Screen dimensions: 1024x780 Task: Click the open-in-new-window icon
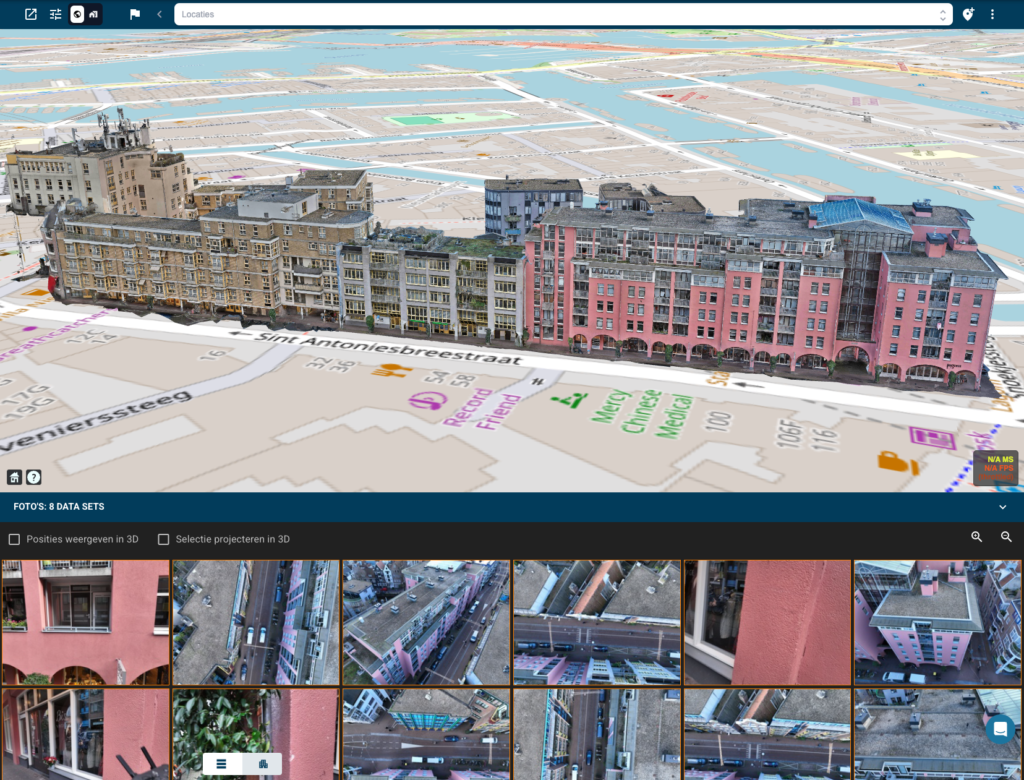point(31,14)
